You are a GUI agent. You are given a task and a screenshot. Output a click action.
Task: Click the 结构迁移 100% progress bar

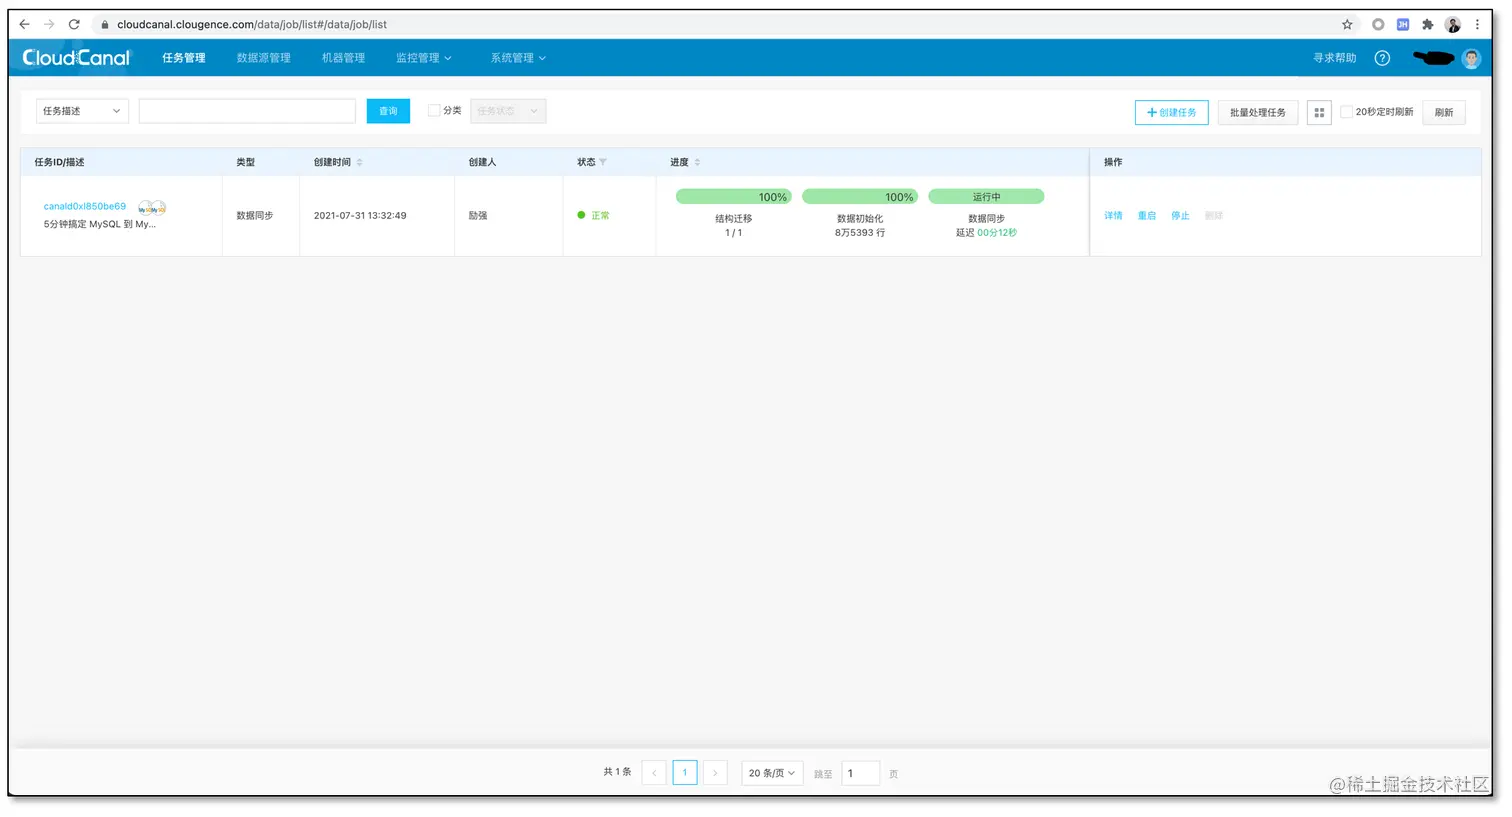(x=734, y=197)
